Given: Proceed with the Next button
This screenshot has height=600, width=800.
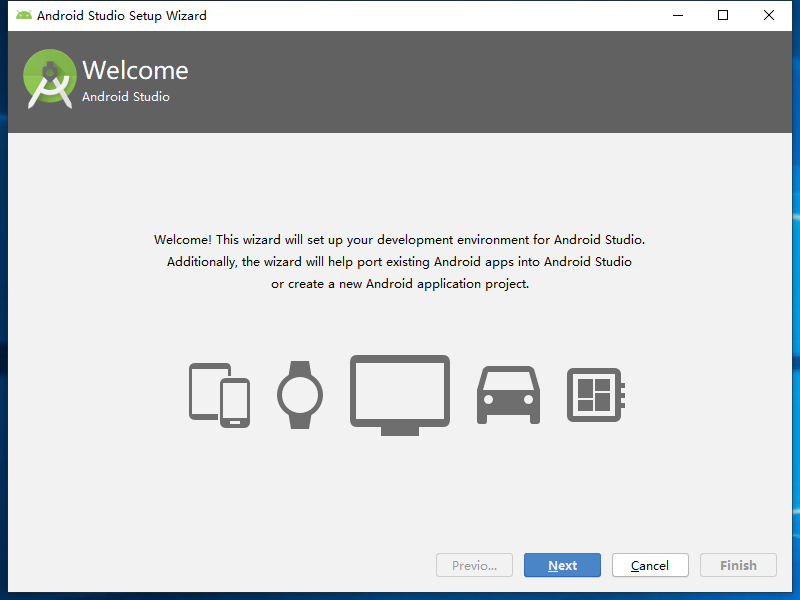Looking at the screenshot, I should pyautogui.click(x=562, y=565).
